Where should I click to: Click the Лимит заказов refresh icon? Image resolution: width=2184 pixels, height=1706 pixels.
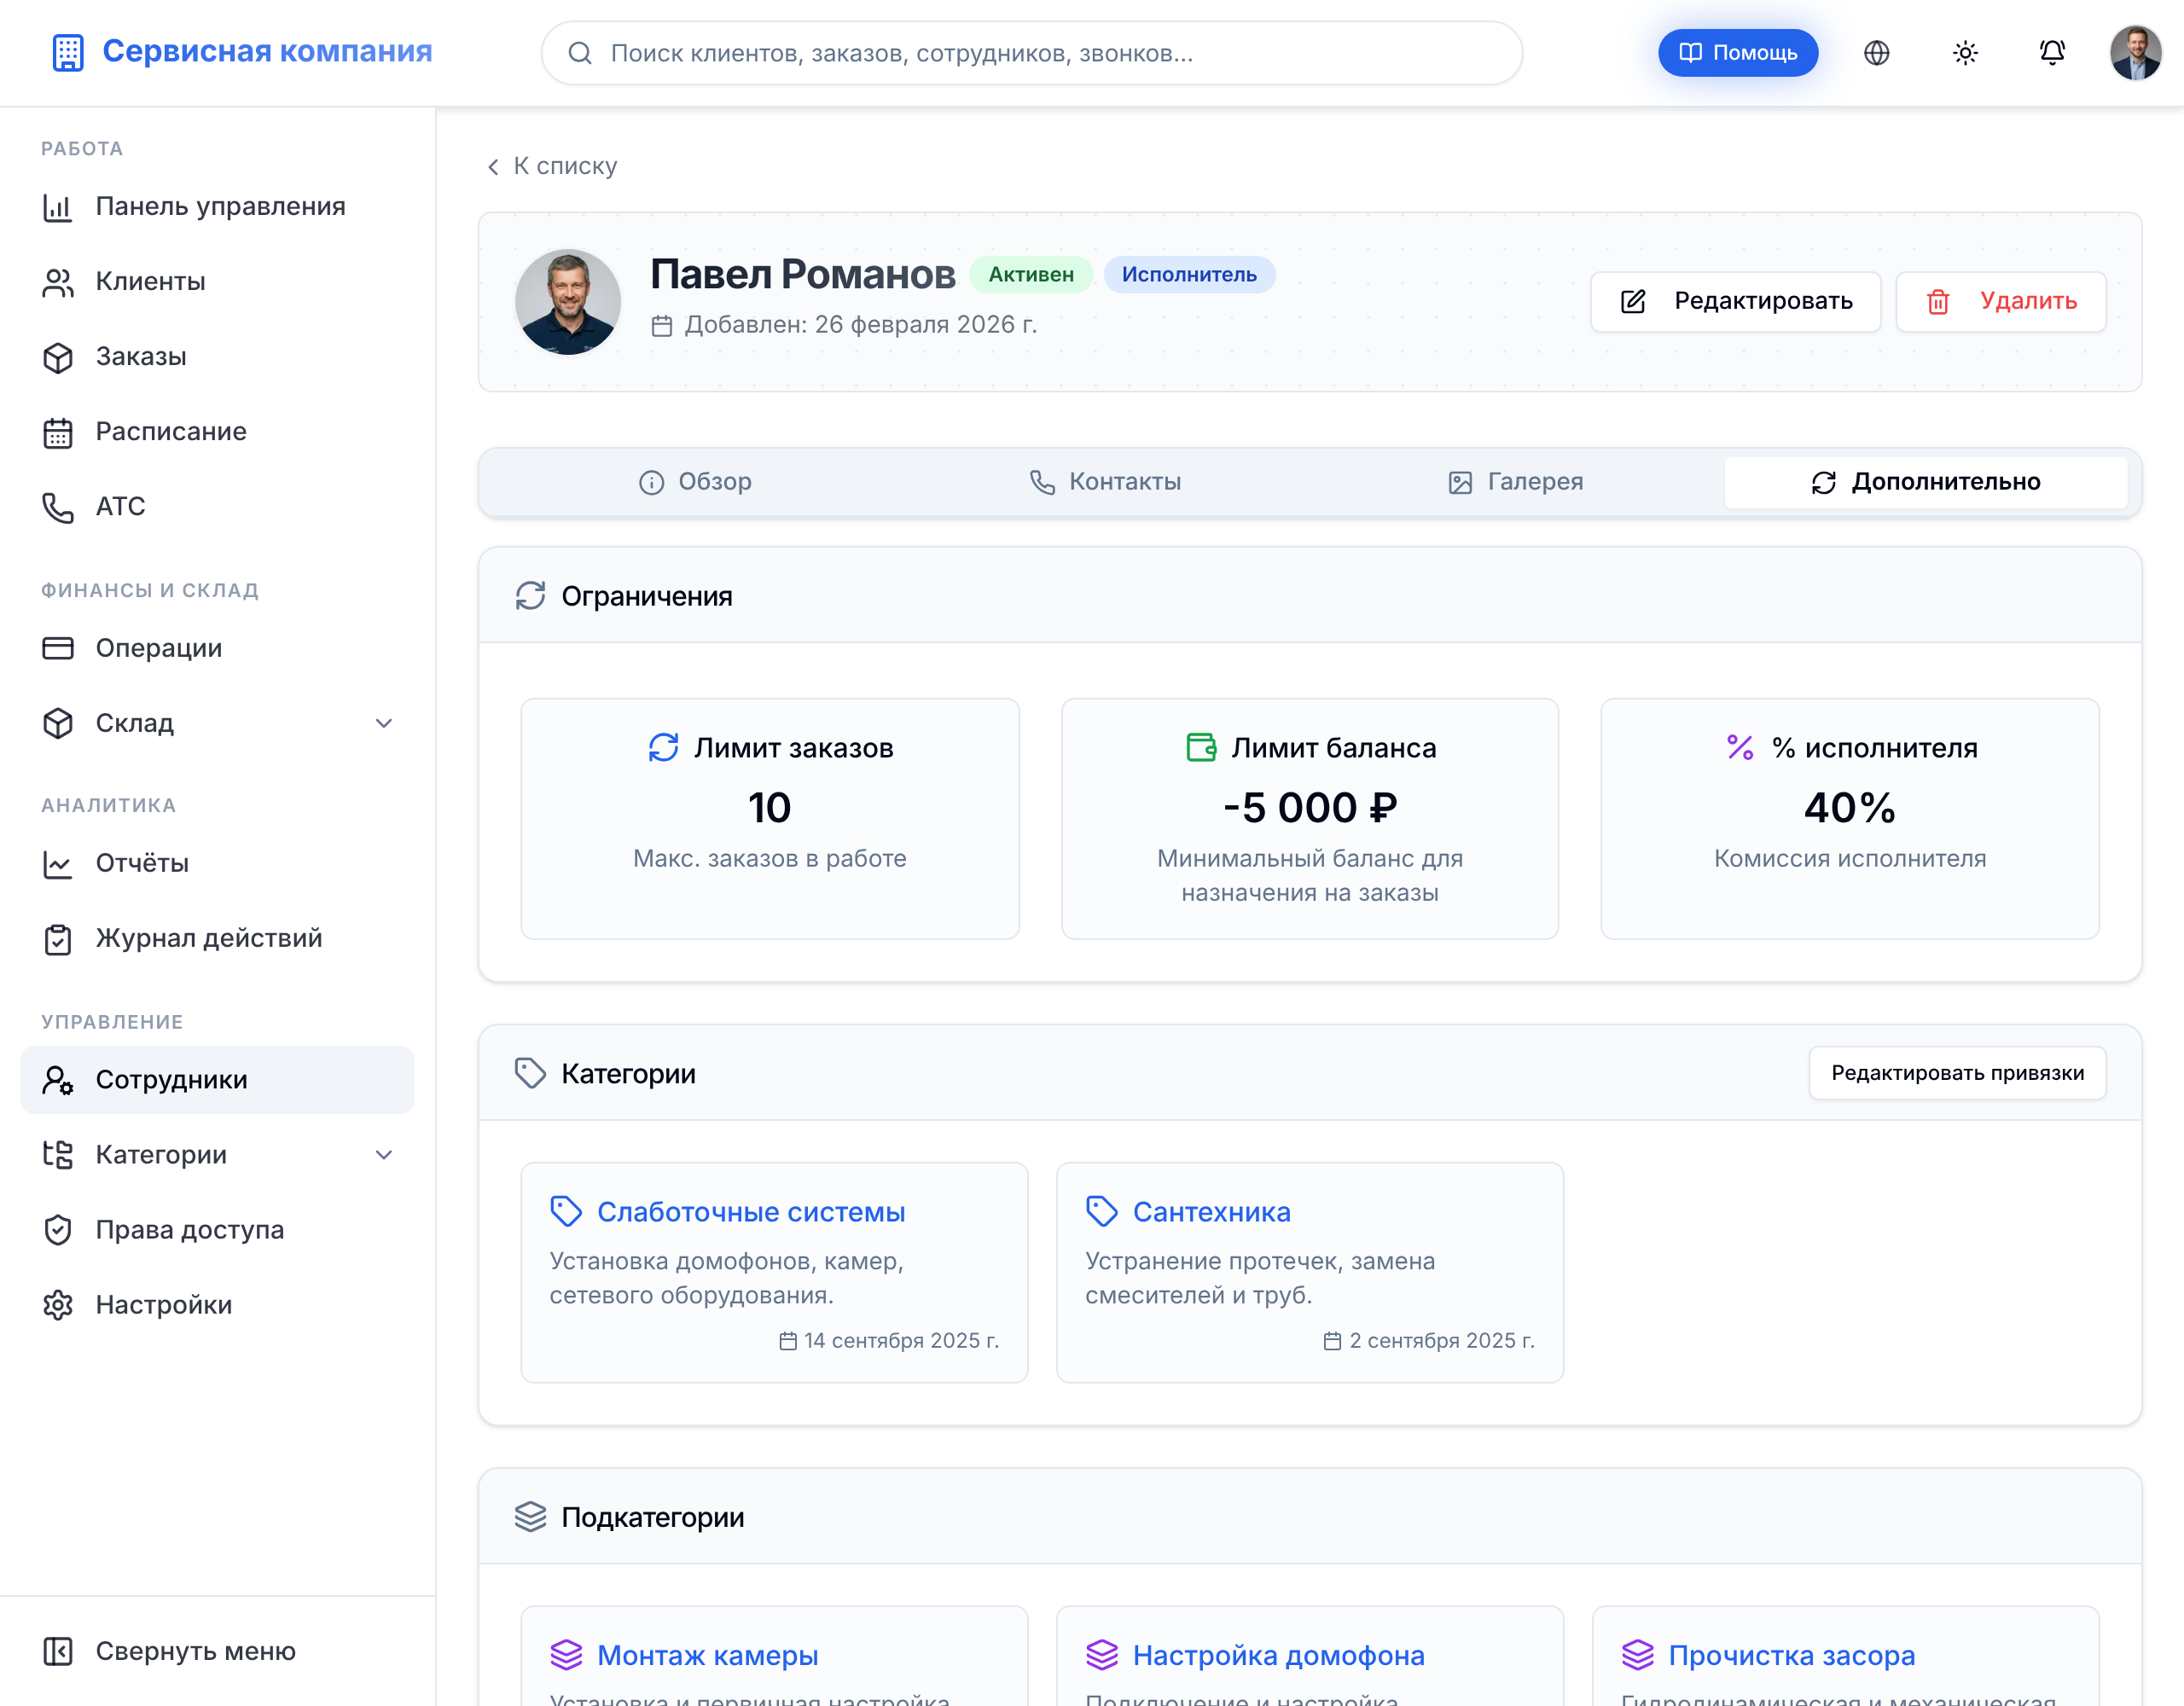tap(663, 747)
